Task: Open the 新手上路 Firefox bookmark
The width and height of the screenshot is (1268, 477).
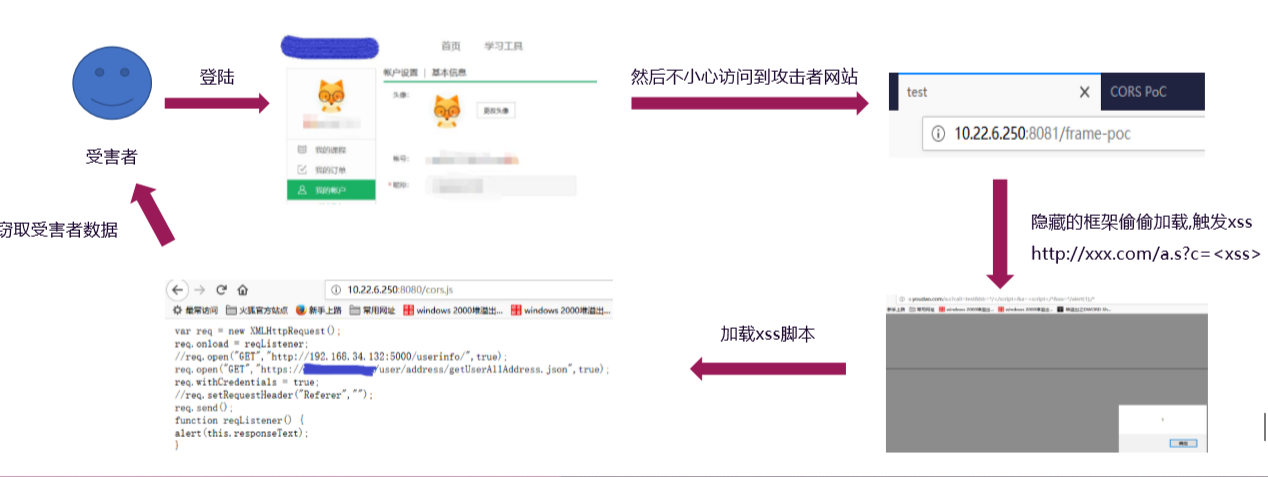Action: click(319, 311)
